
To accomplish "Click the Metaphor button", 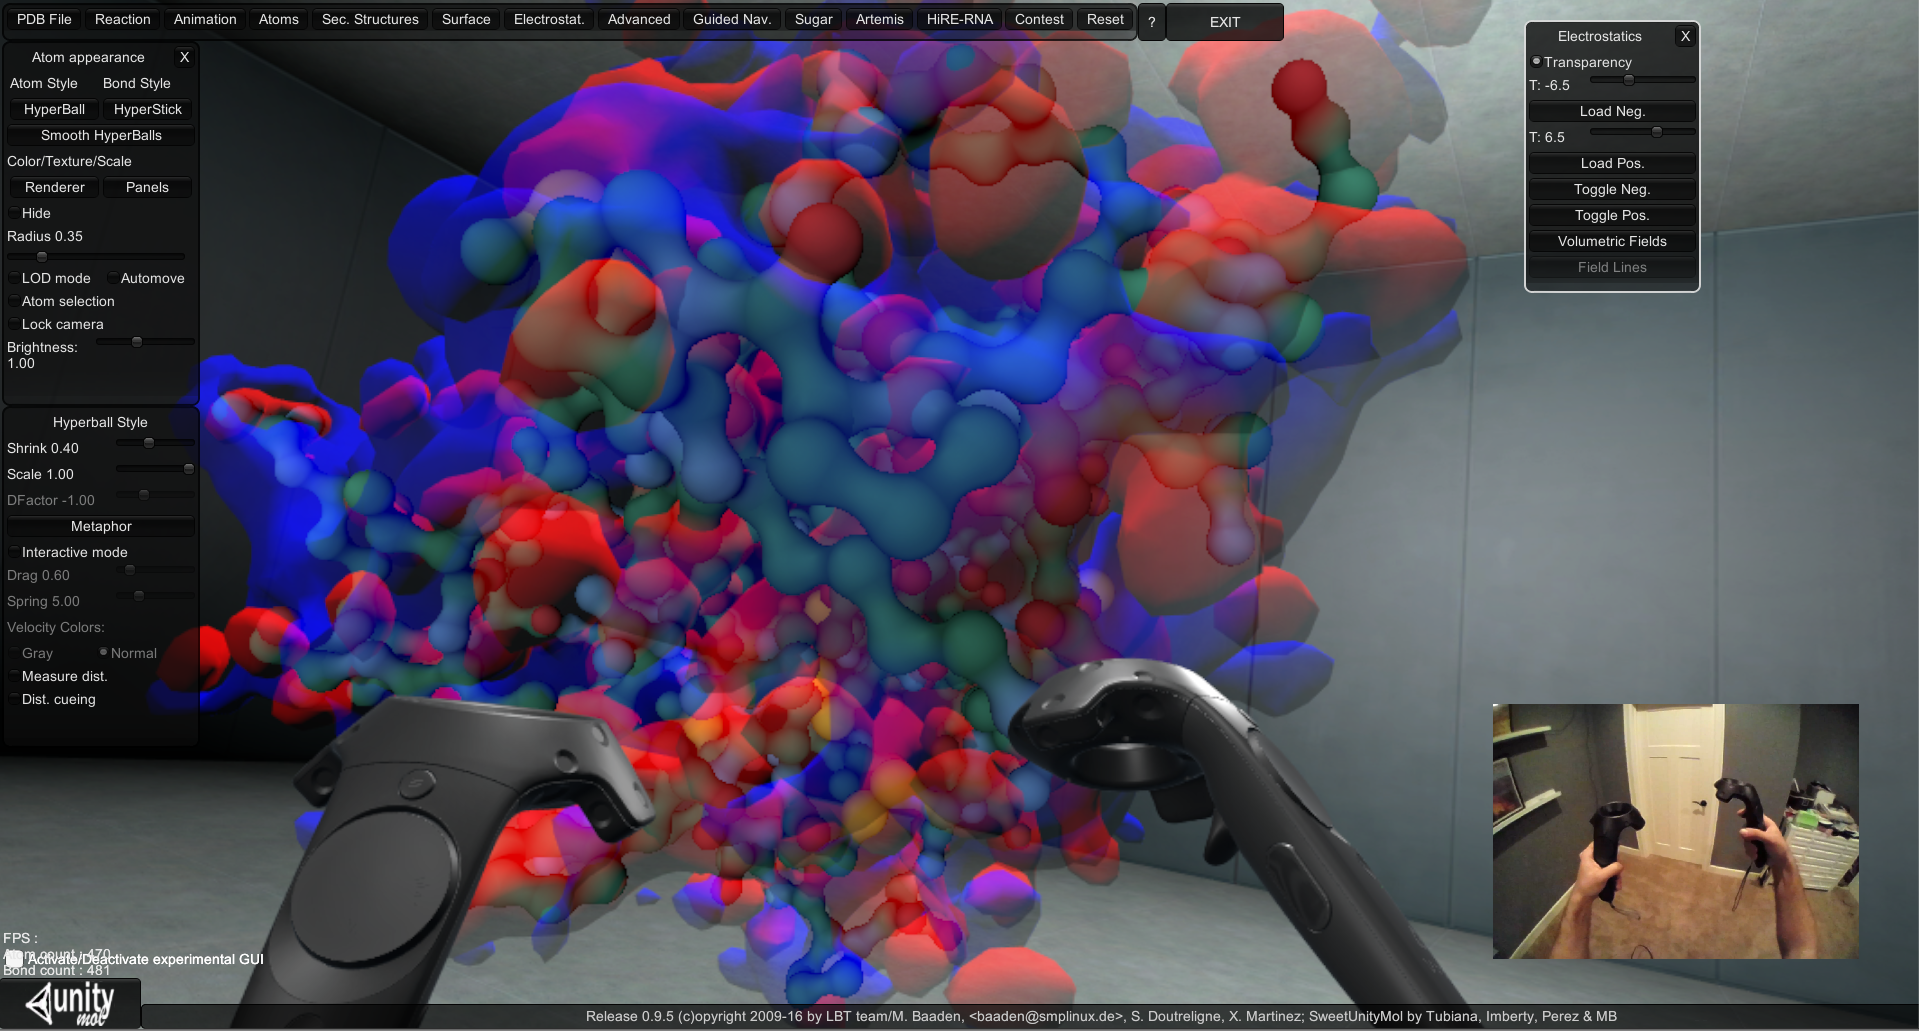I will coord(101,526).
